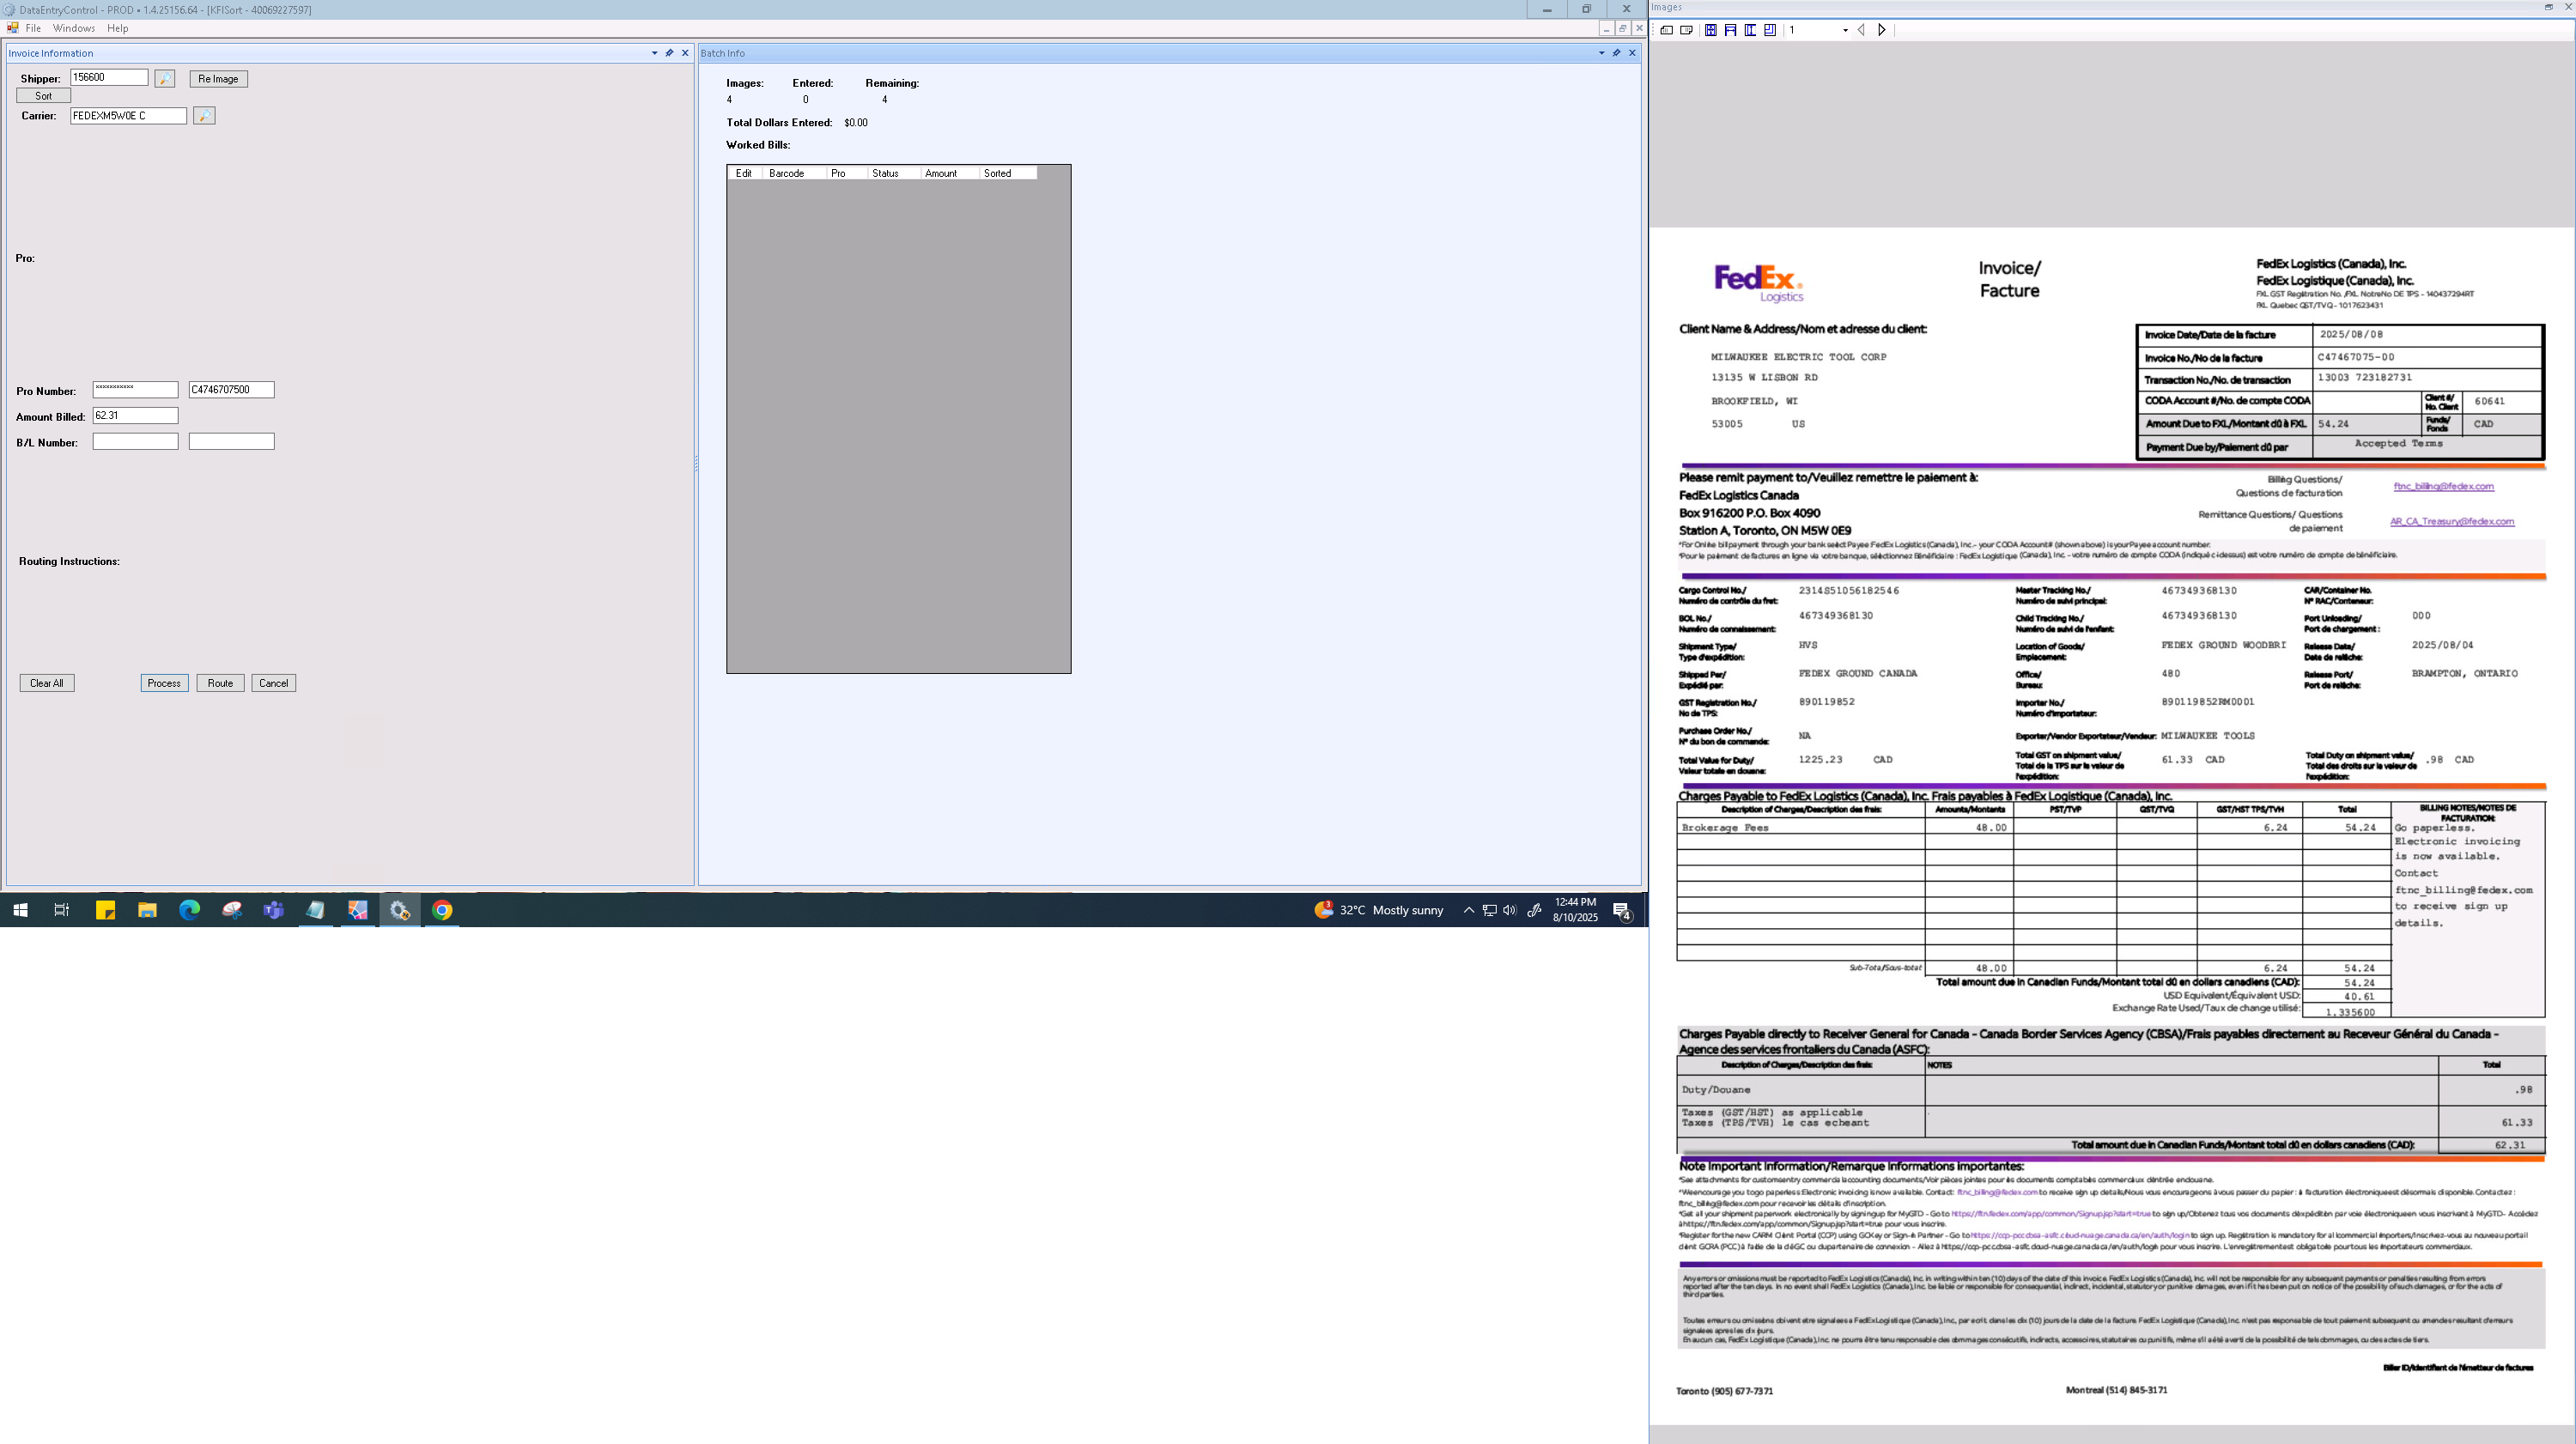Rotate image right in Images toolbar

(x=1686, y=30)
